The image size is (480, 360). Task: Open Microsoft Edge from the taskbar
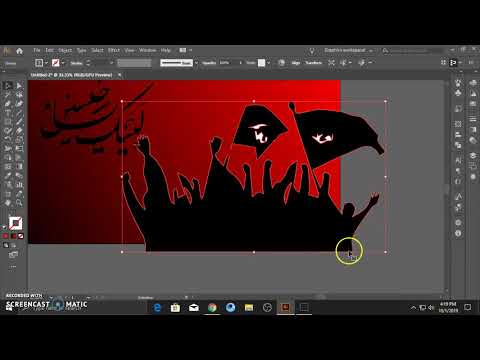(x=157, y=308)
